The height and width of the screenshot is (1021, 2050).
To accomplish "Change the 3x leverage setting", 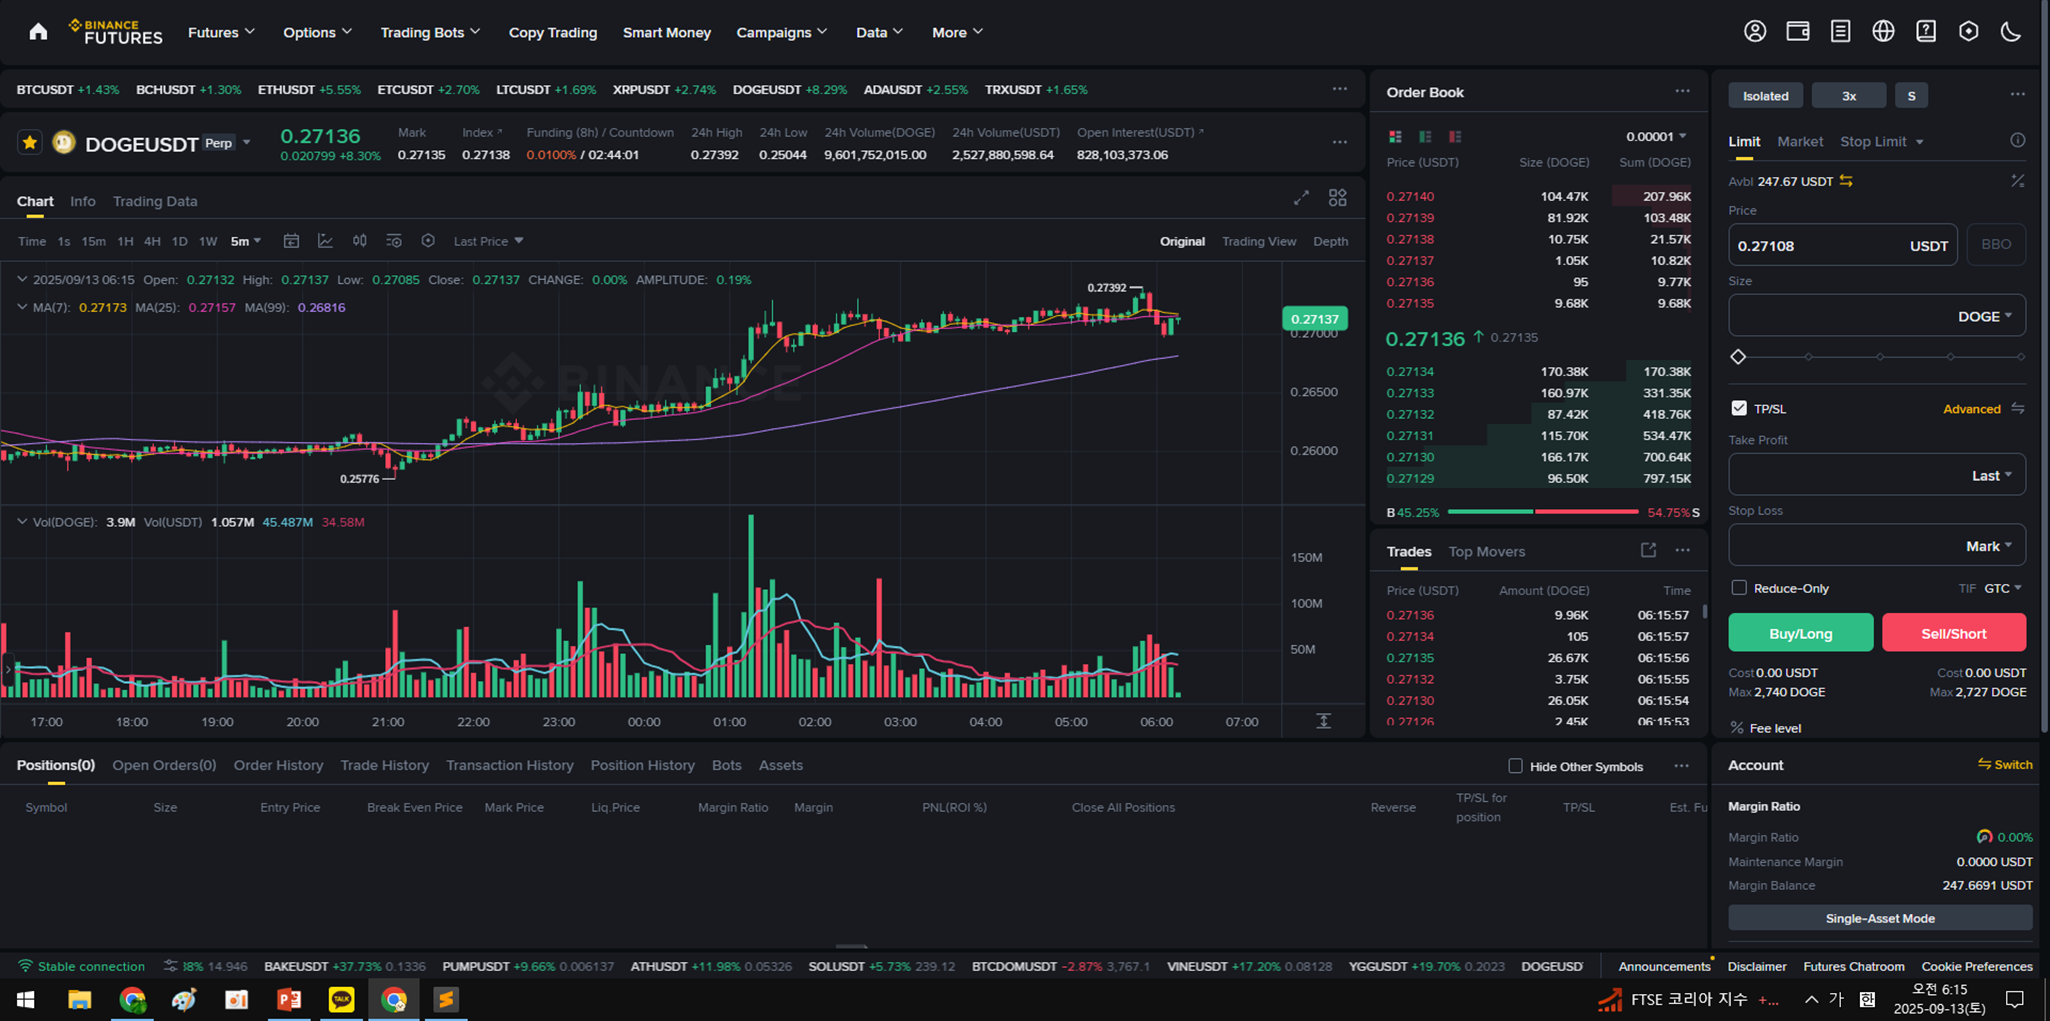I will coord(1849,96).
